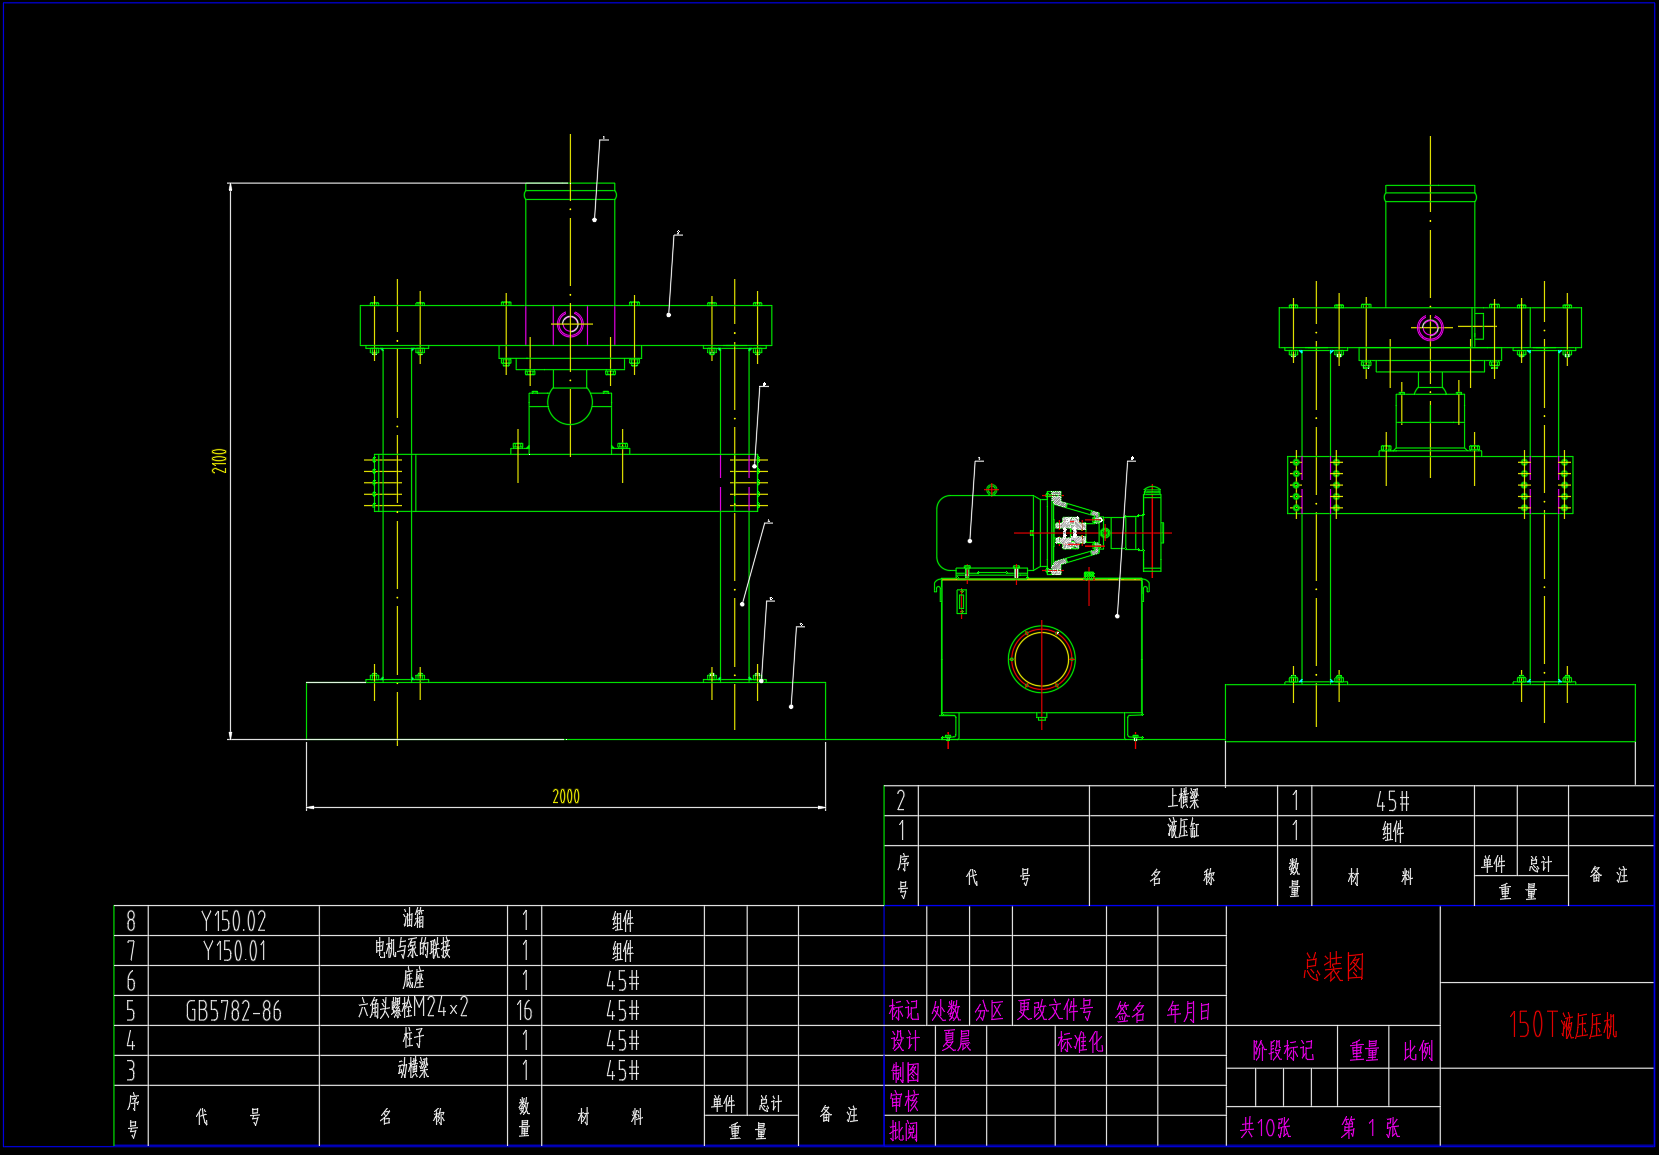
Task: Click the red 总装图 title text
Action: (x=1333, y=966)
